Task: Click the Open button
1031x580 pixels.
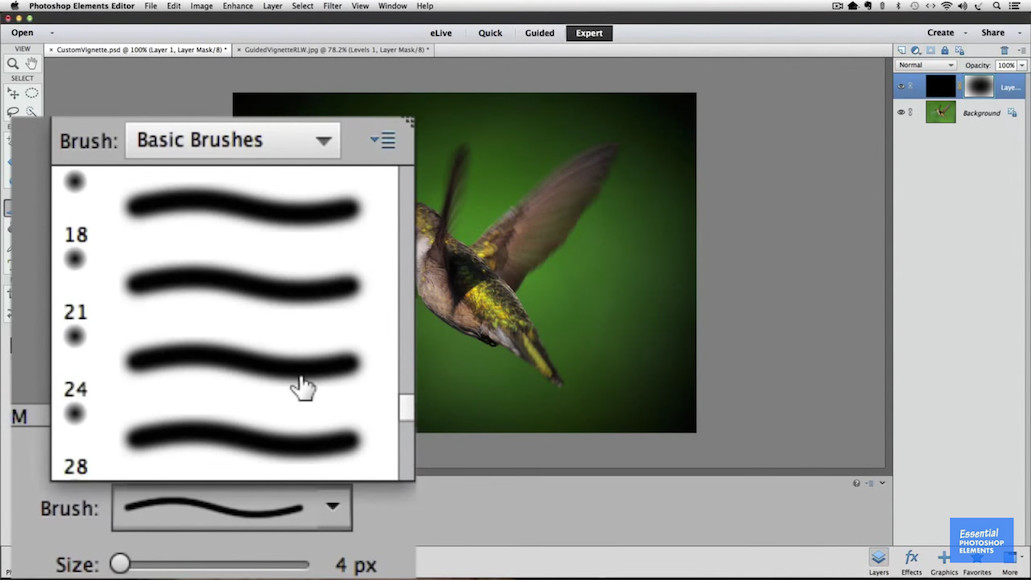Action: click(22, 33)
